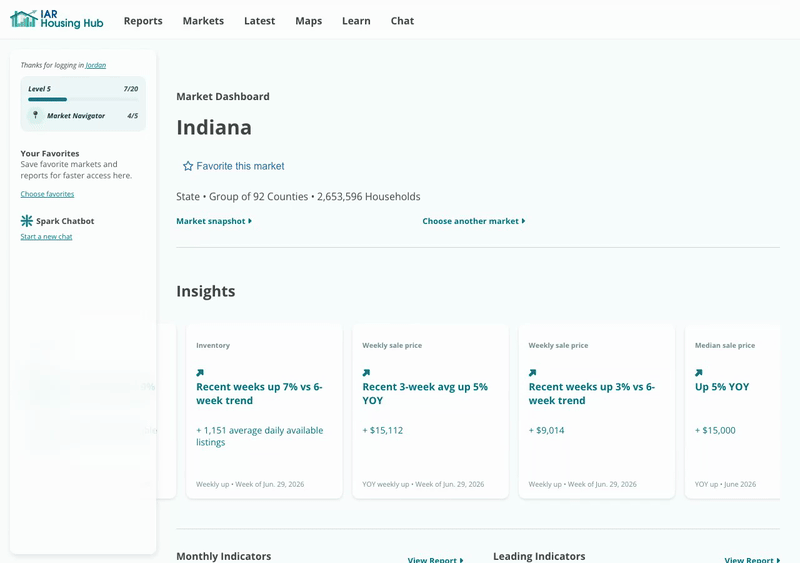Click the up arrow icon on Inventory card
The width and height of the screenshot is (800, 563).
[x=200, y=373]
